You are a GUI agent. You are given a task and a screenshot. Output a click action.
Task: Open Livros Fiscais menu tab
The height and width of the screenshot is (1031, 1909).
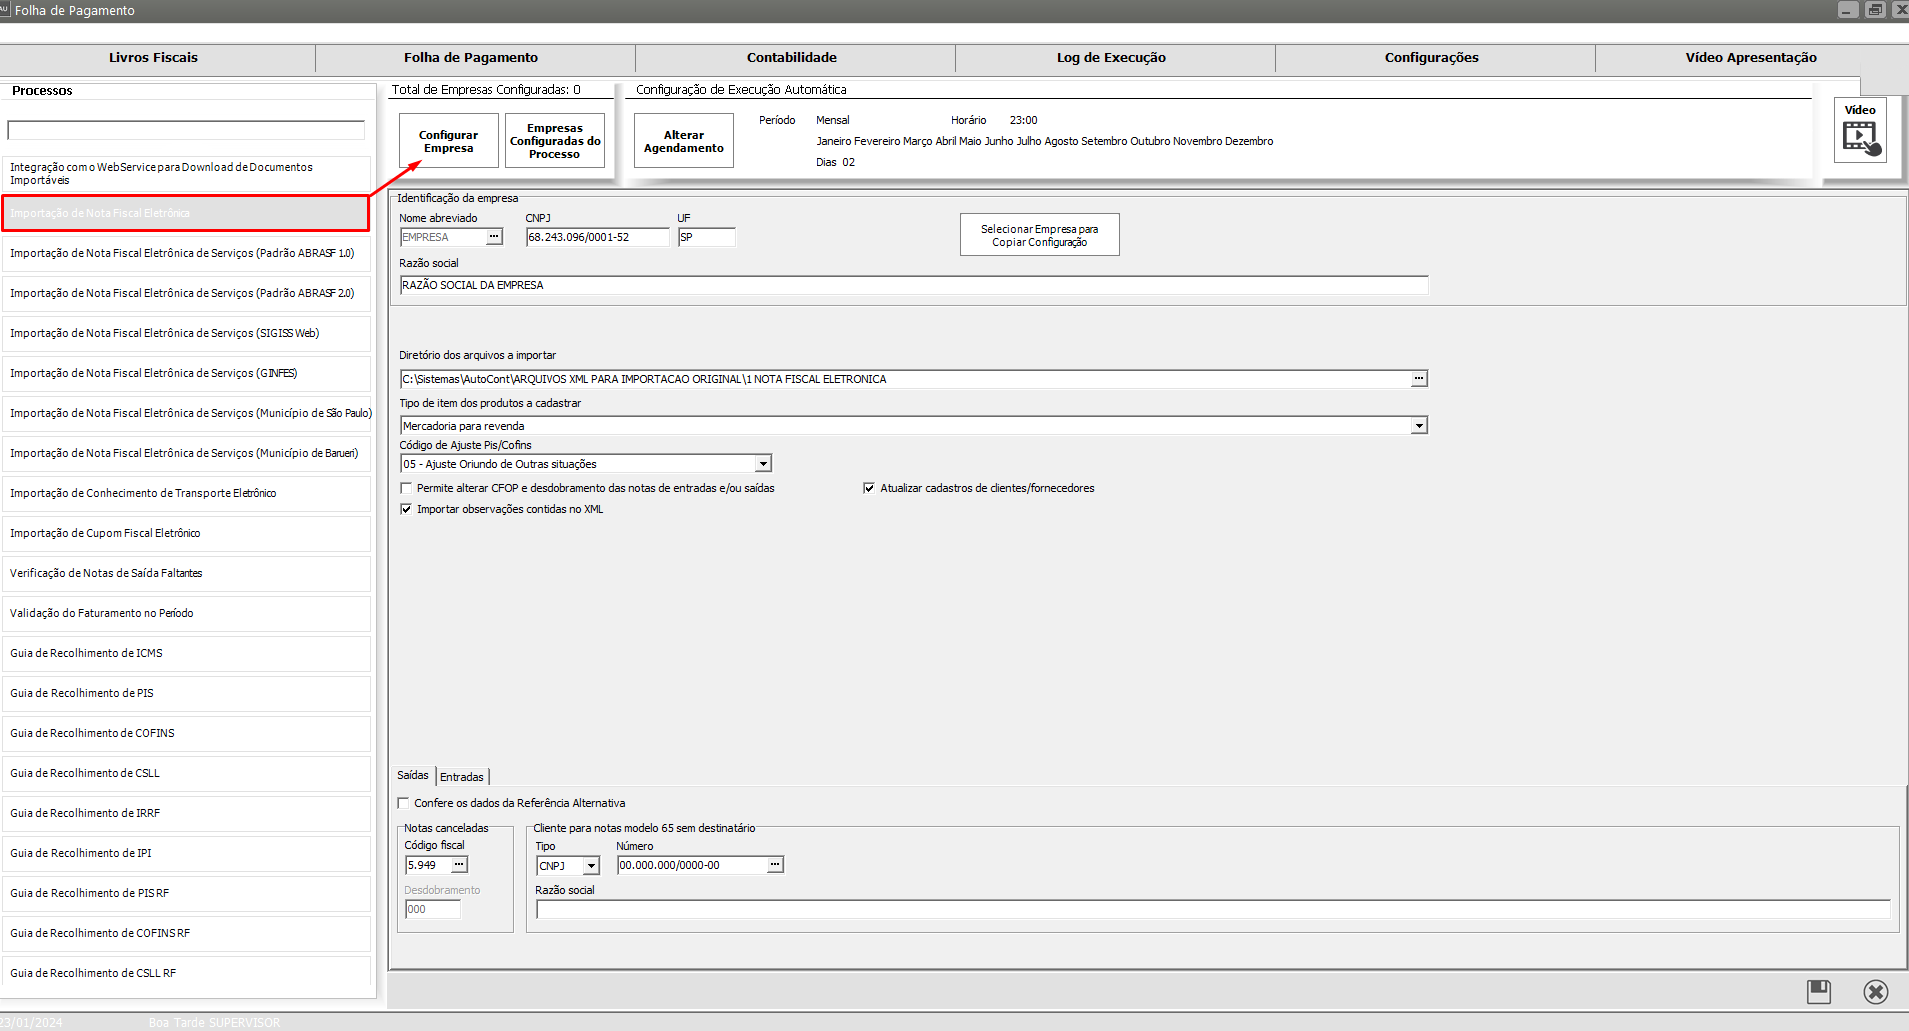point(154,58)
